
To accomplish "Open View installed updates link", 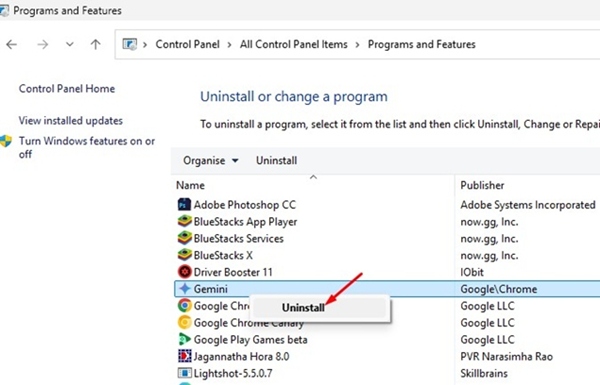I will (x=71, y=121).
